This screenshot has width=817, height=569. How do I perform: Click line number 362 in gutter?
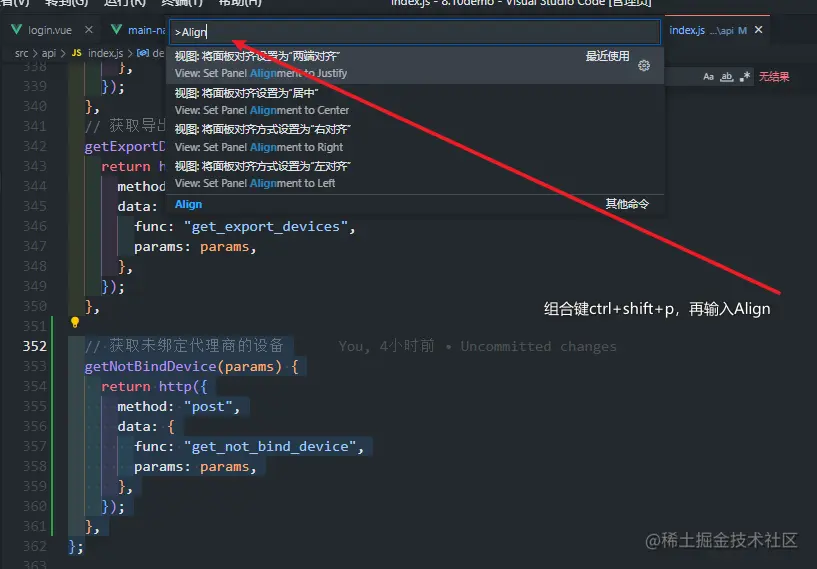35,546
